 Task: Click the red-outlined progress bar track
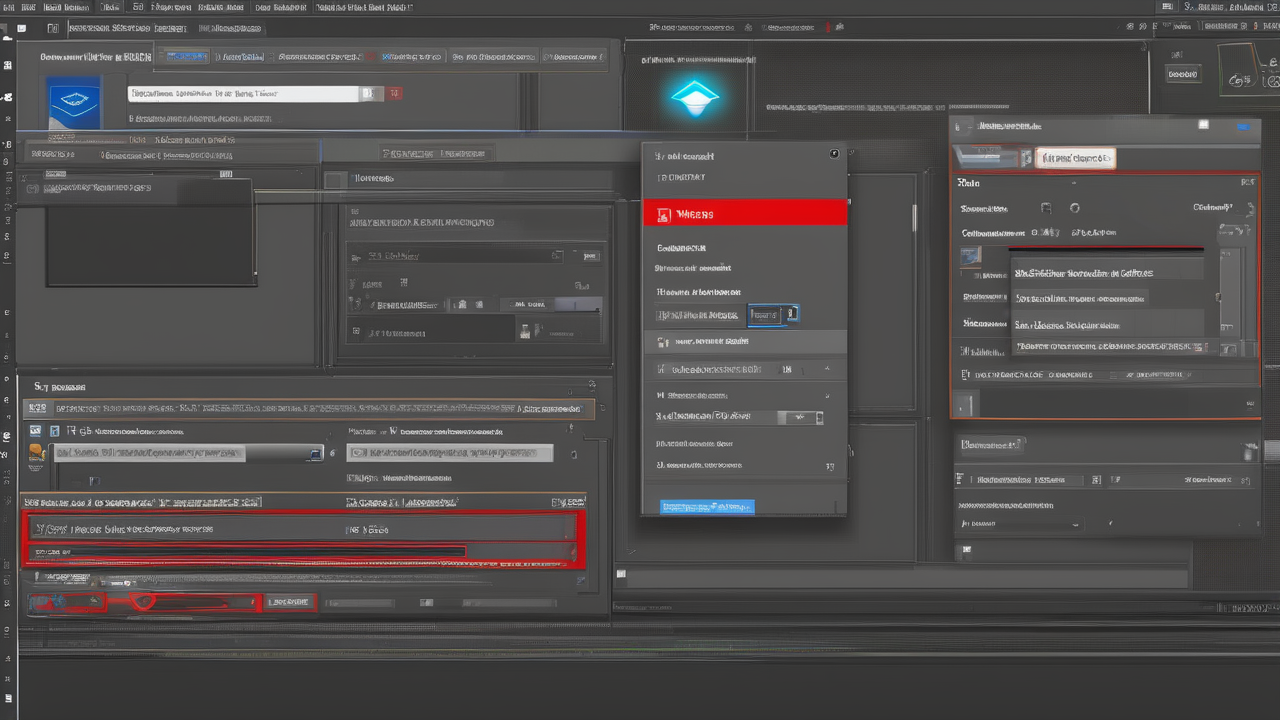coord(250,551)
